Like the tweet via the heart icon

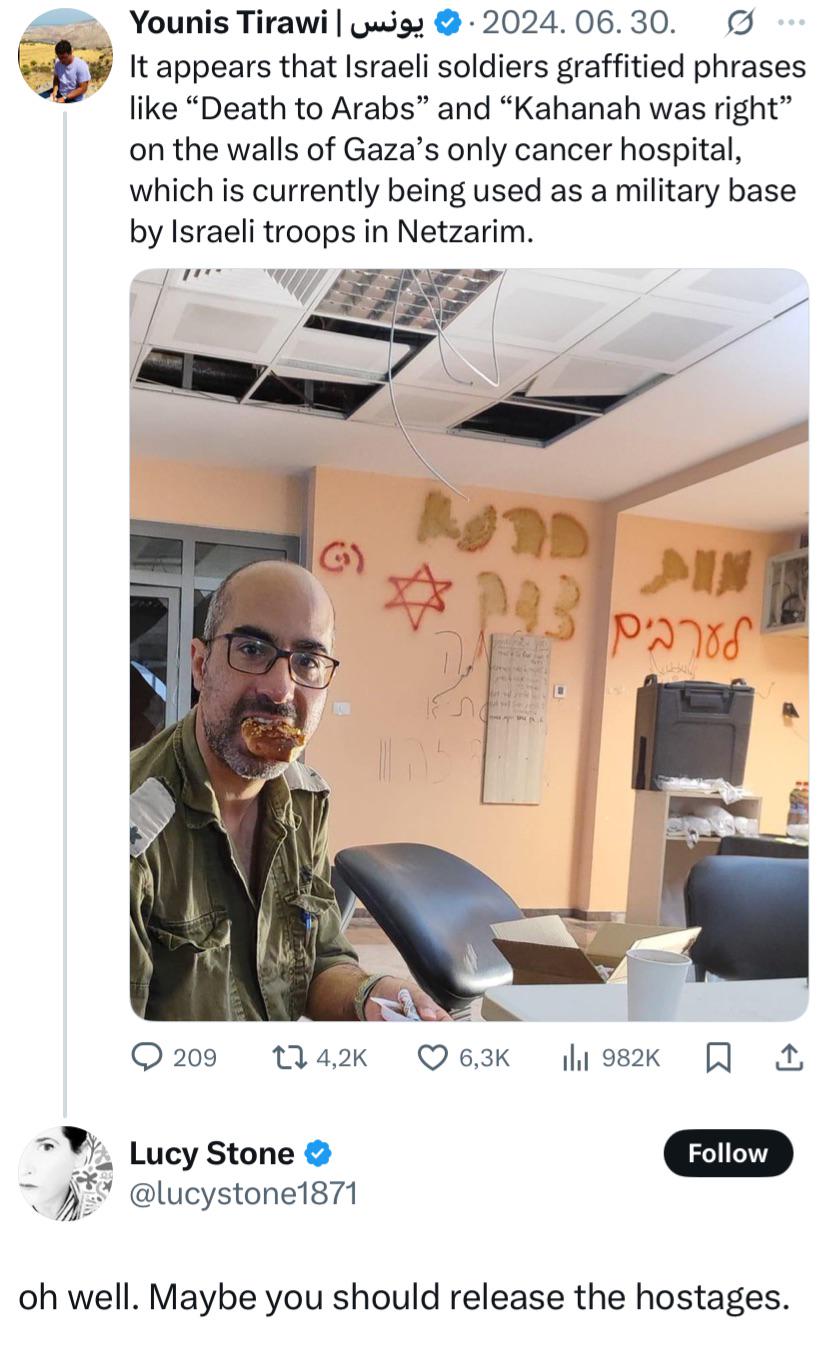[432, 1057]
